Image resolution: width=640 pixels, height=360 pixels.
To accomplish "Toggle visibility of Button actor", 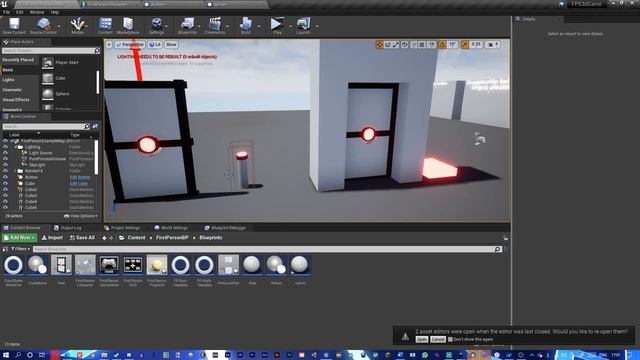I will coord(5,177).
